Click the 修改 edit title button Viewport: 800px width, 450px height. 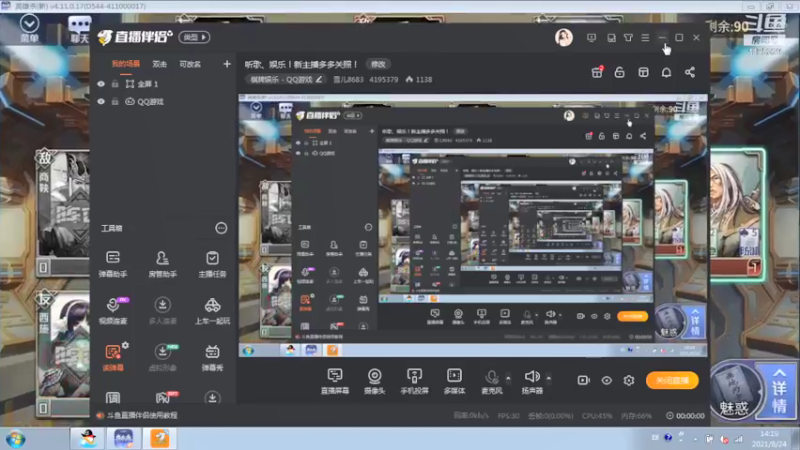click(x=378, y=64)
